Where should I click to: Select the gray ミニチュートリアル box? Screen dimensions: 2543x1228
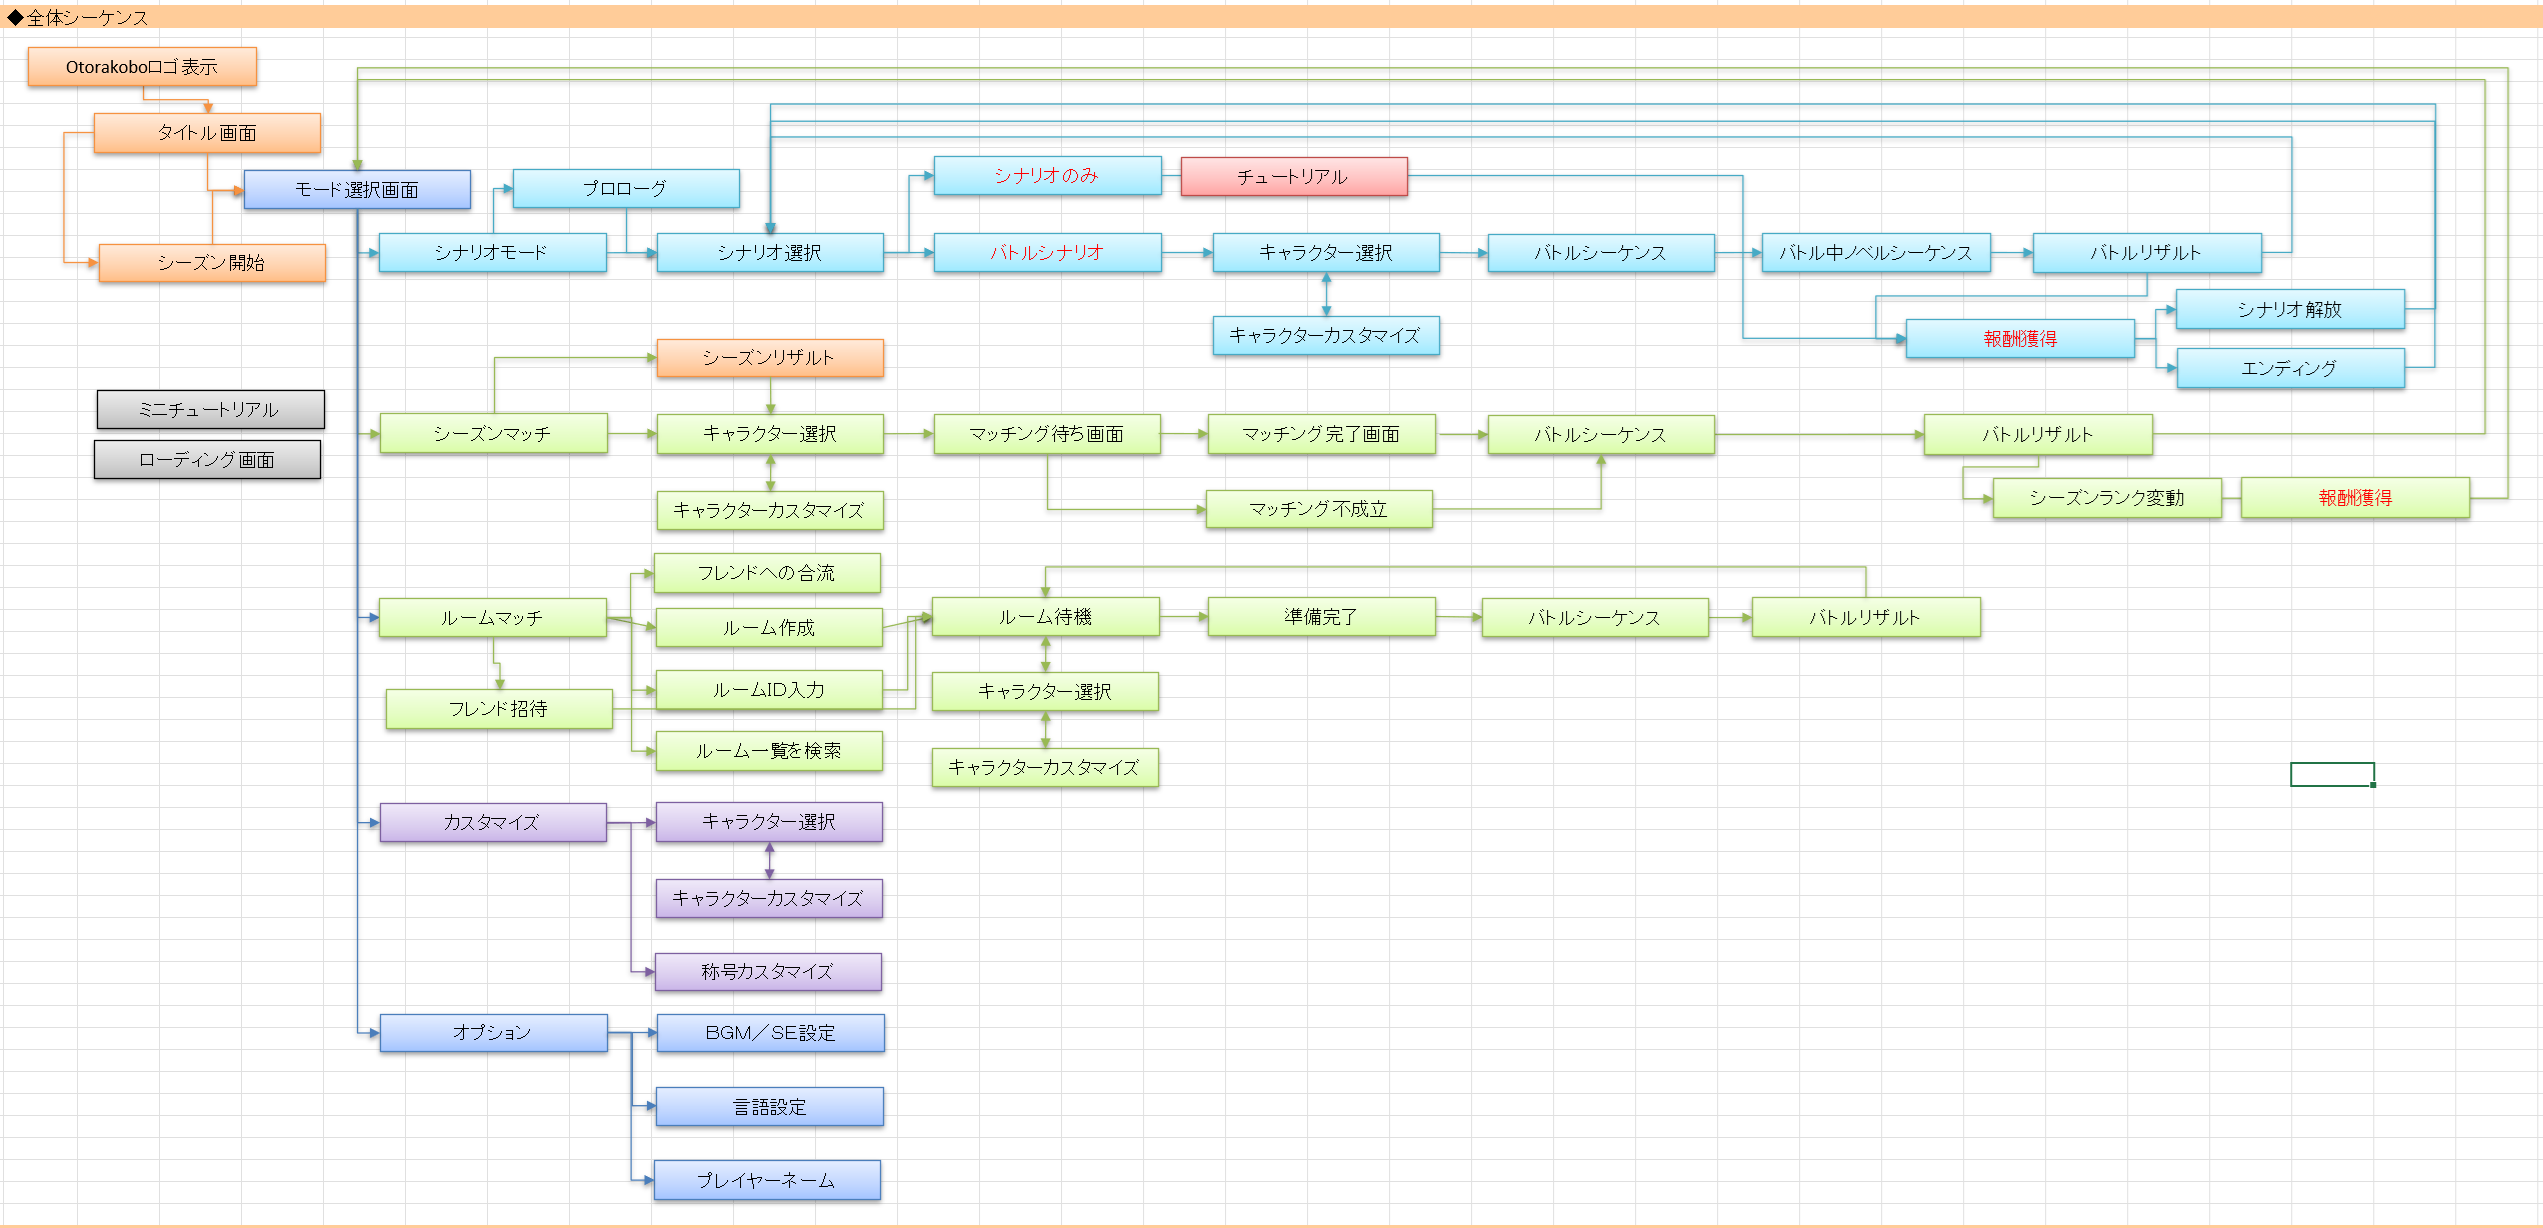[x=210, y=410]
